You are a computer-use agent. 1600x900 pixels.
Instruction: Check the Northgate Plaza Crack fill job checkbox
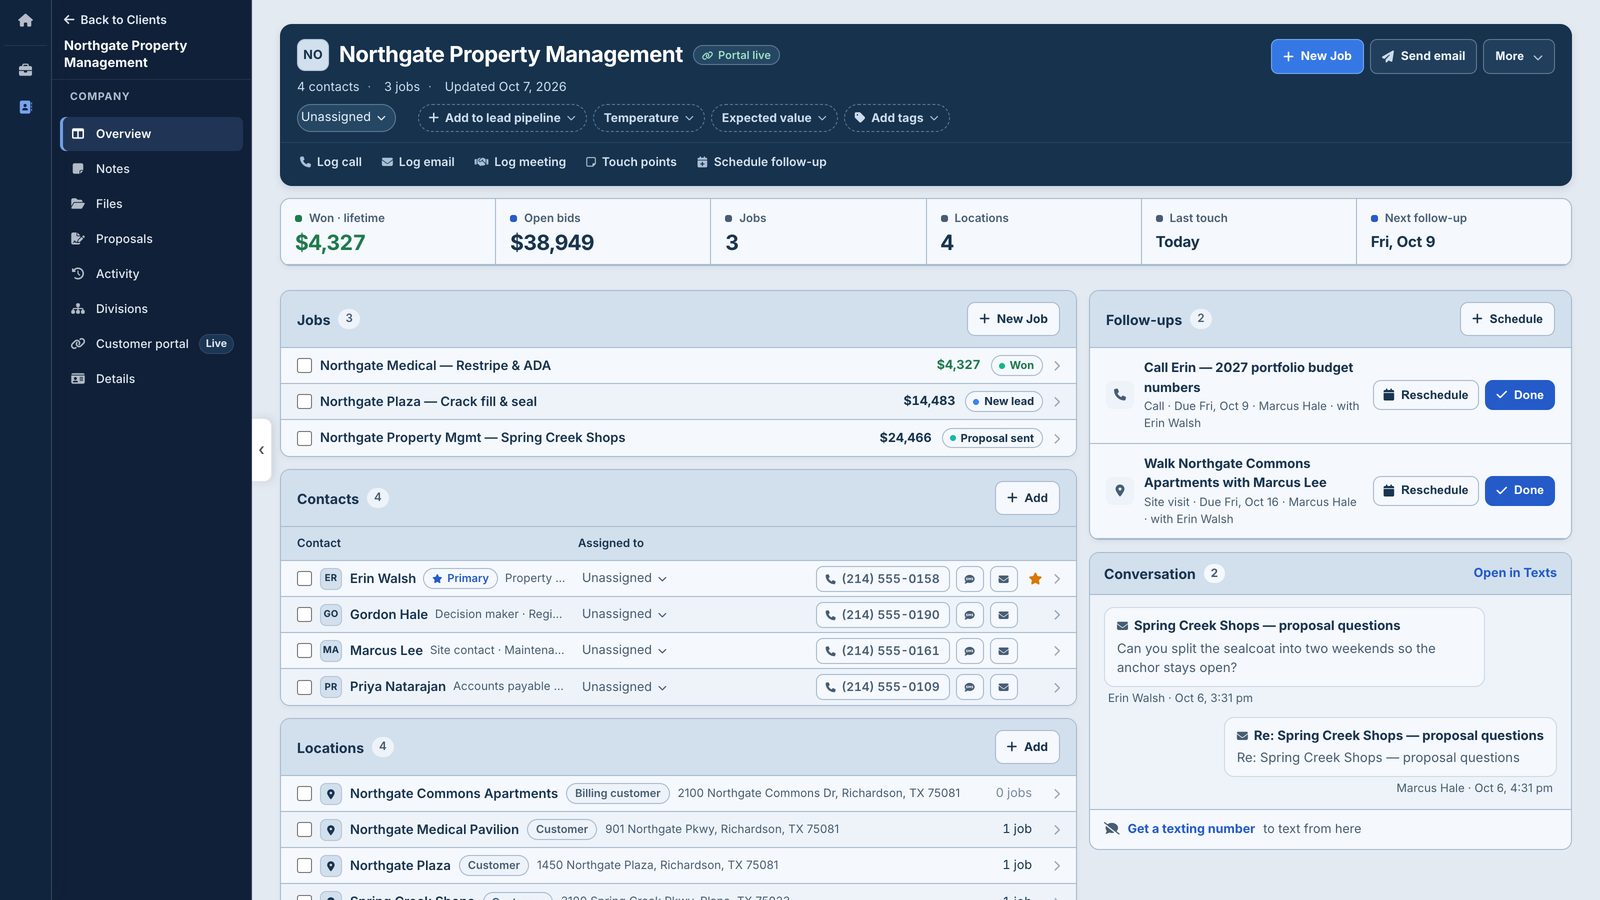pyautogui.click(x=304, y=402)
